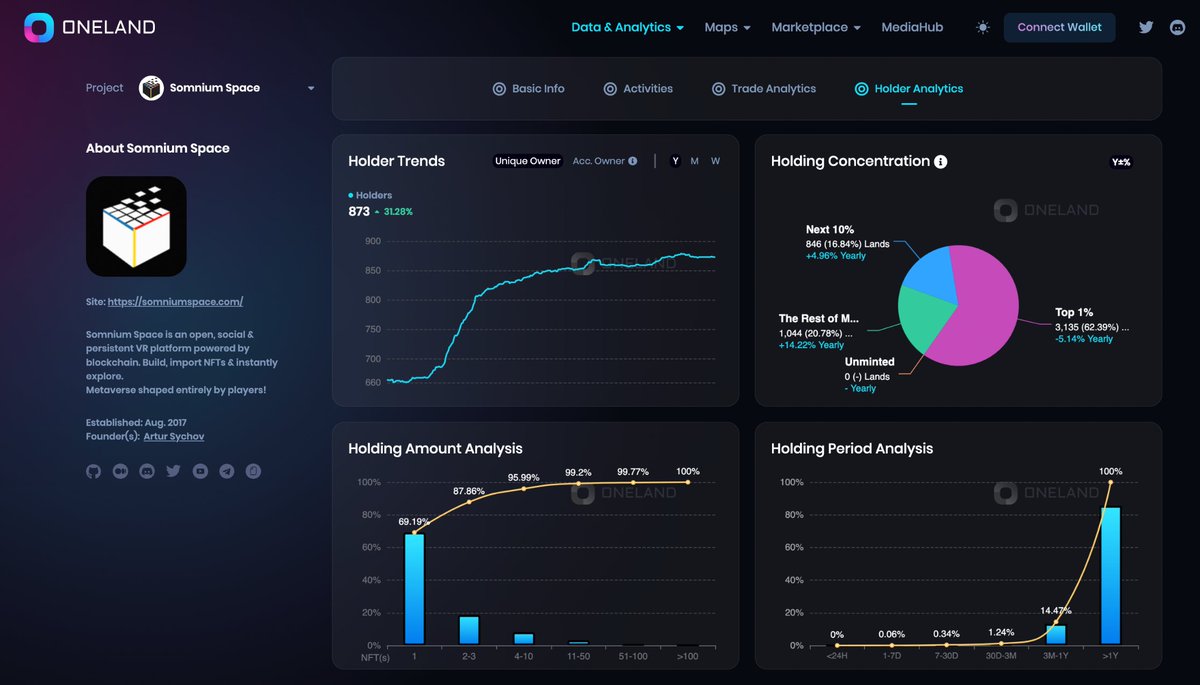The width and height of the screenshot is (1200, 685).
Task: Open Somnium Space Medium icon
Action: [120, 471]
